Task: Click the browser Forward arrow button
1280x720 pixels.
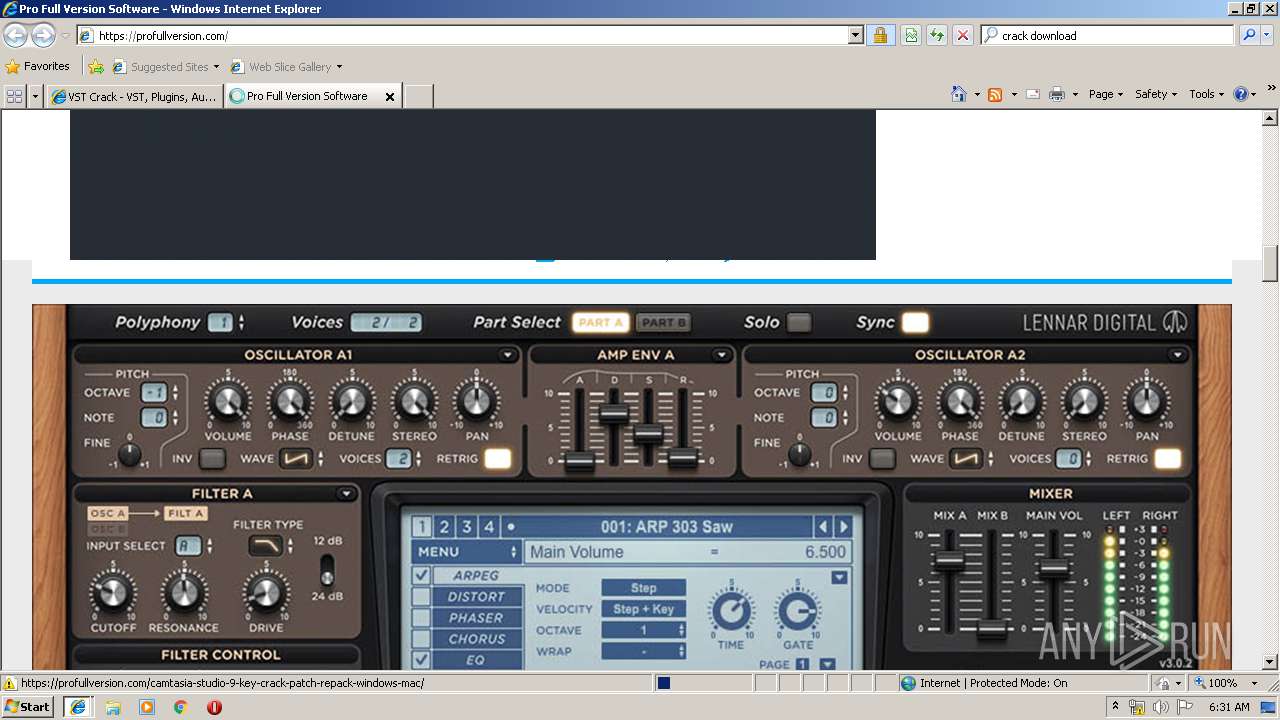Action: (43, 35)
